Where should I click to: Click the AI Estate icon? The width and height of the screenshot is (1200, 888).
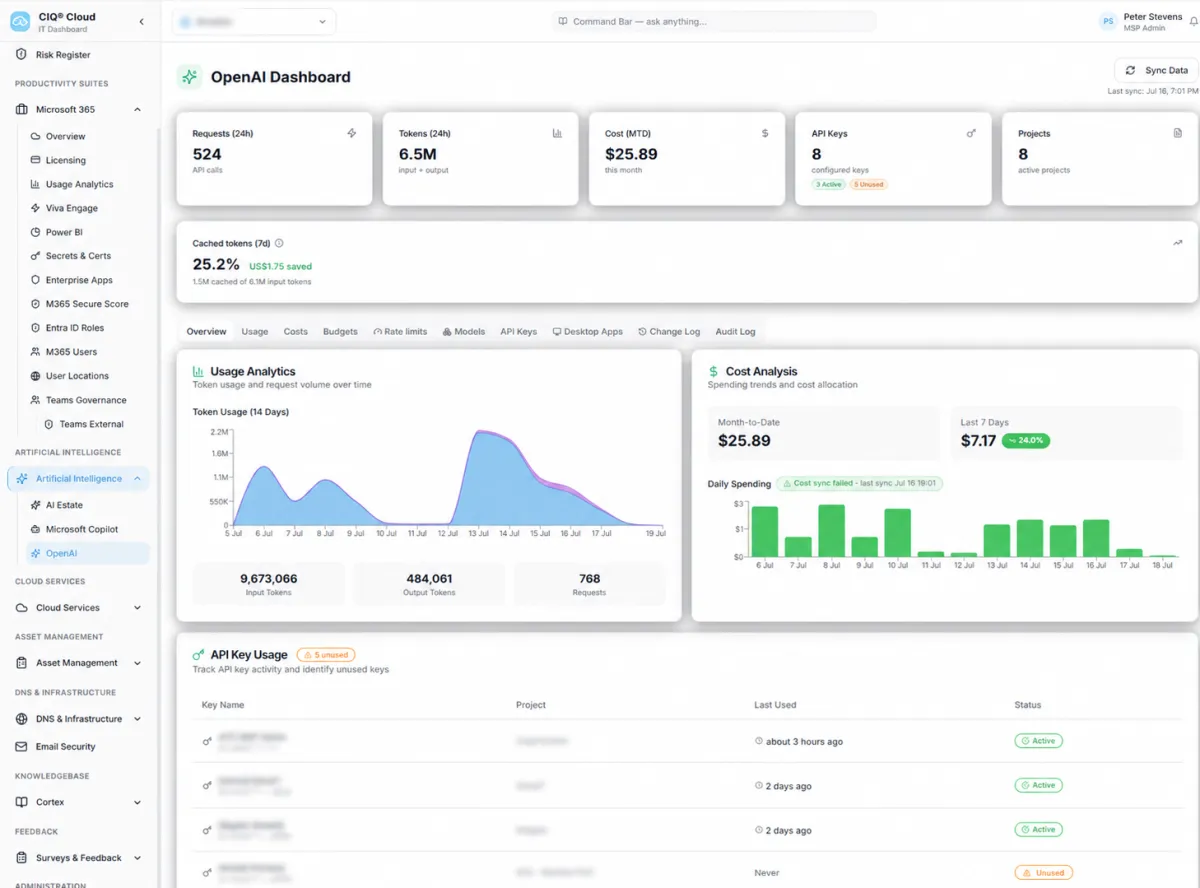(x=36, y=505)
